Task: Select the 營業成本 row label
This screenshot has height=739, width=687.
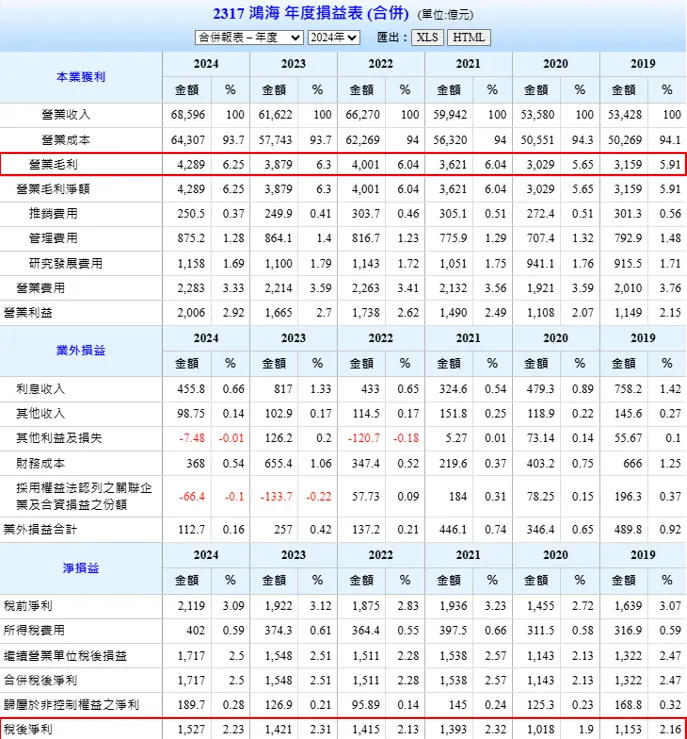Action: coord(65,140)
